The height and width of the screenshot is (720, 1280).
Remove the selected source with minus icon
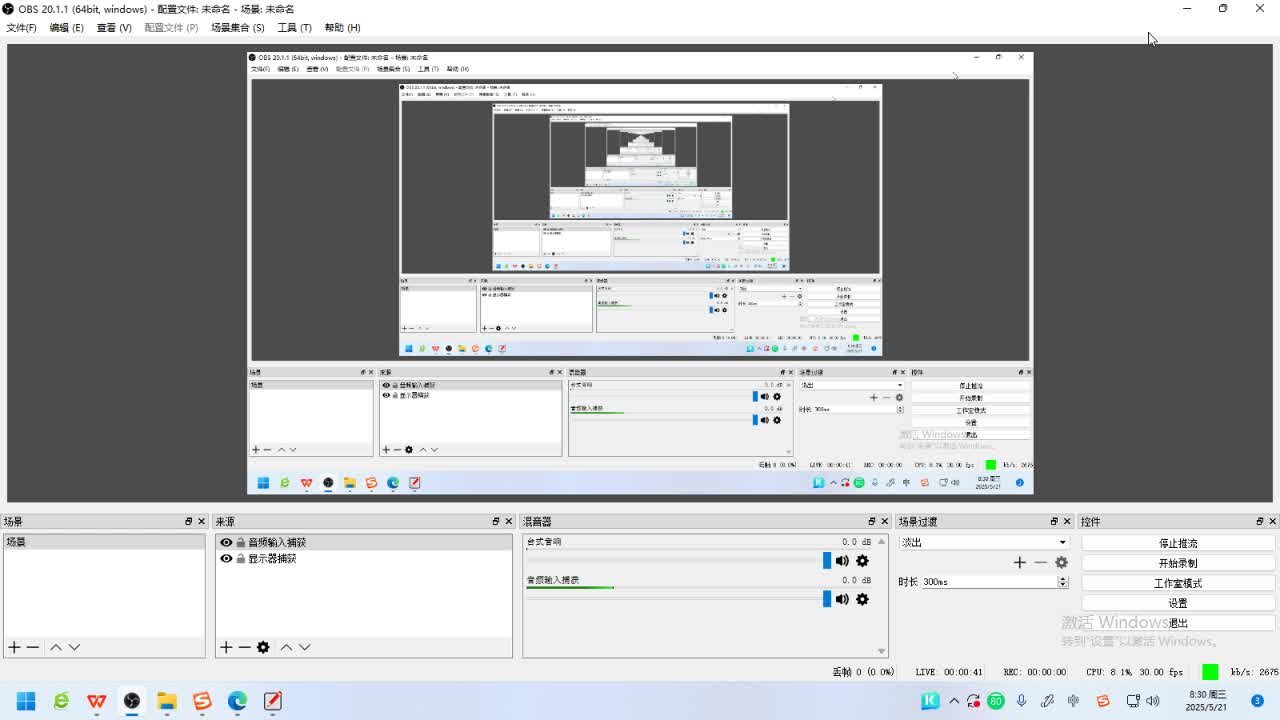[244, 647]
